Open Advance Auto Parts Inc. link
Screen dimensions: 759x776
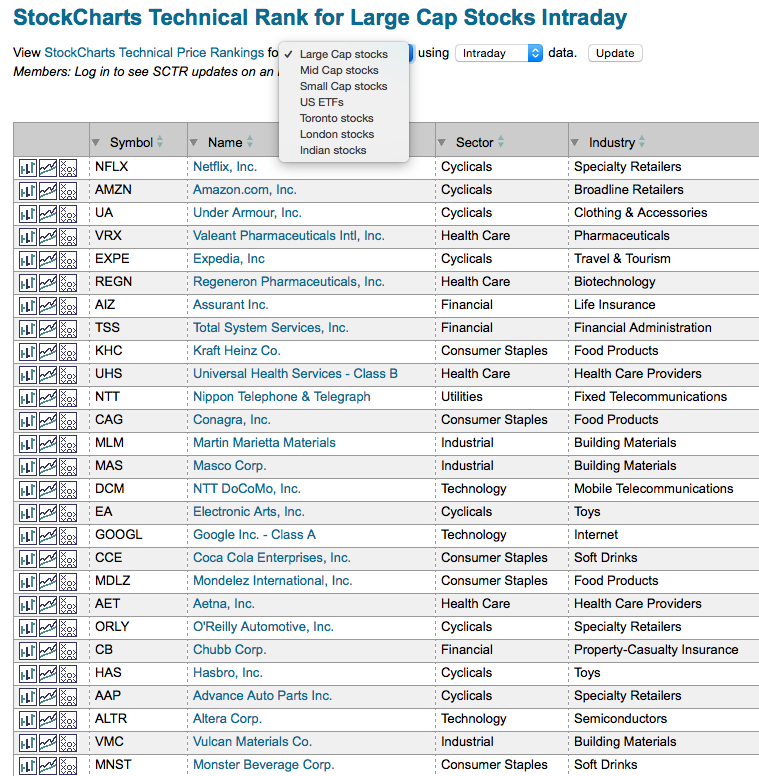[262, 696]
